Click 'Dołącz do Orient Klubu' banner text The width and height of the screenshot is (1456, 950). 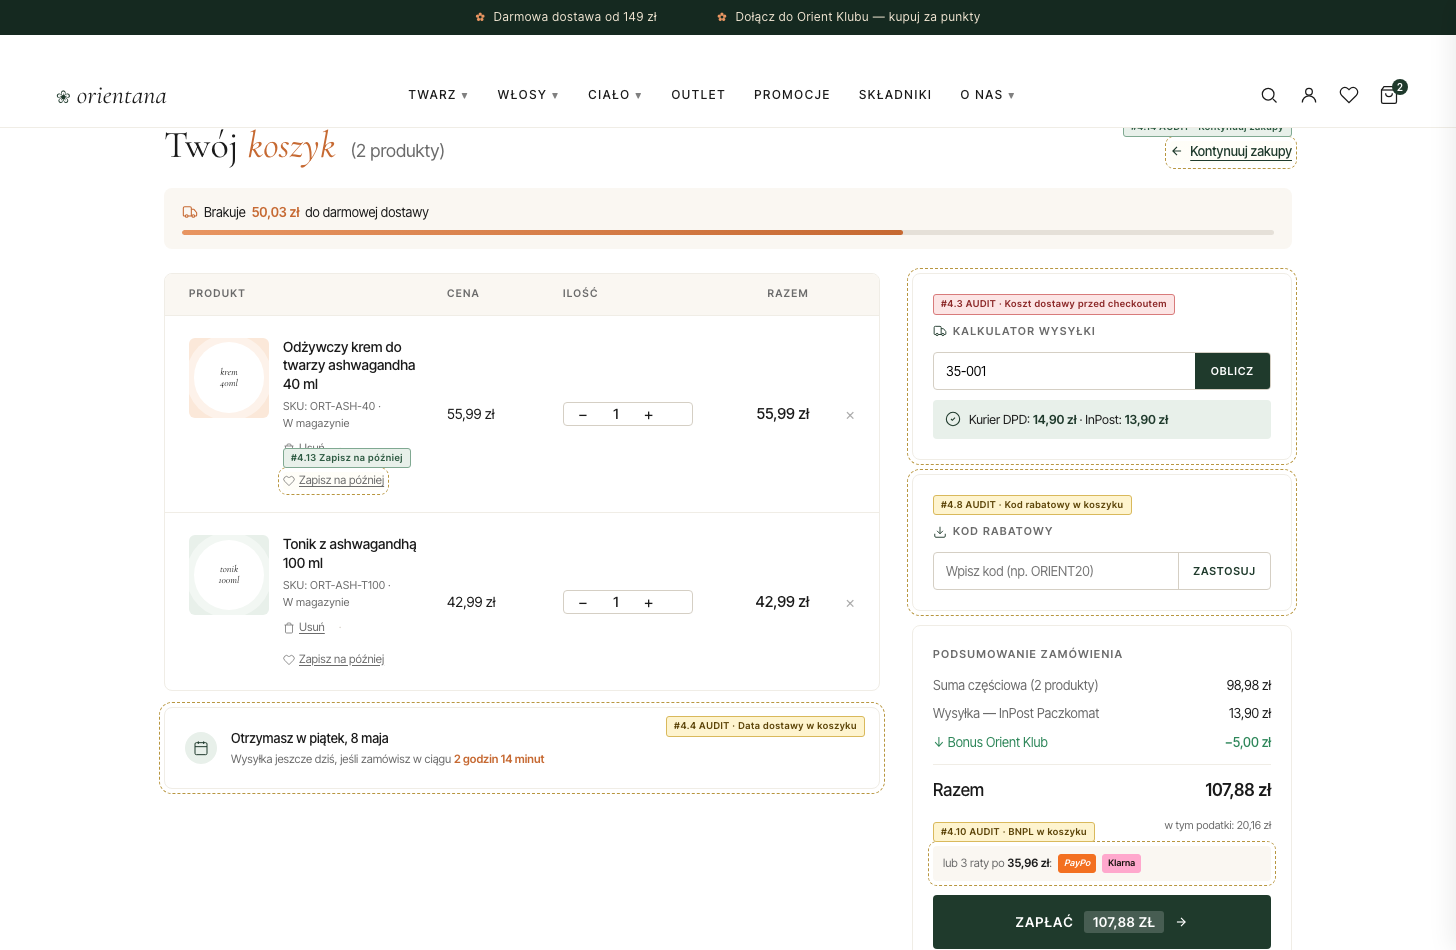point(857,17)
